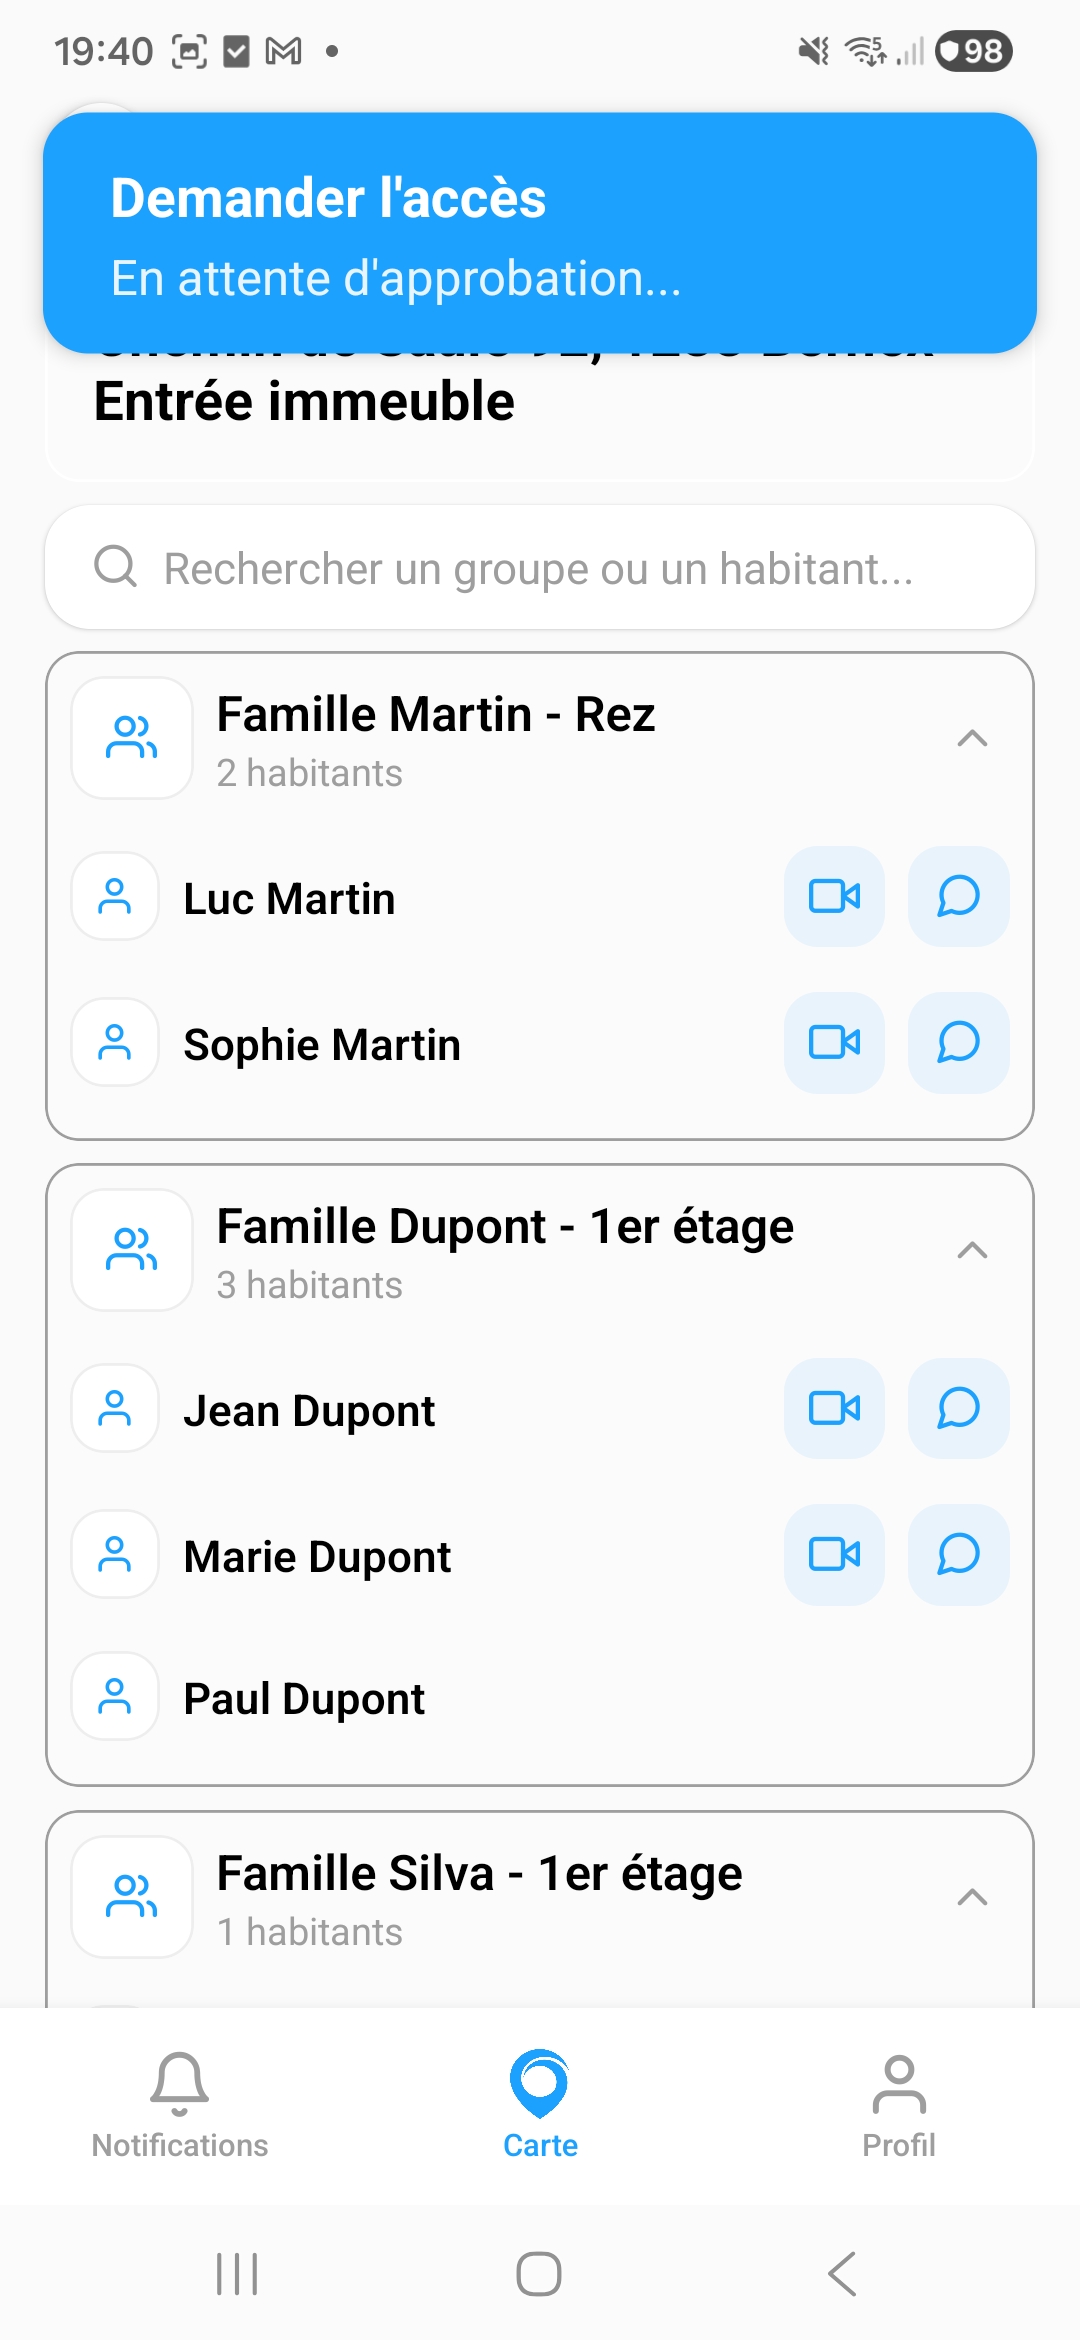The image size is (1080, 2340).
Task: Message Sophie Martin via chat icon
Action: [958, 1042]
